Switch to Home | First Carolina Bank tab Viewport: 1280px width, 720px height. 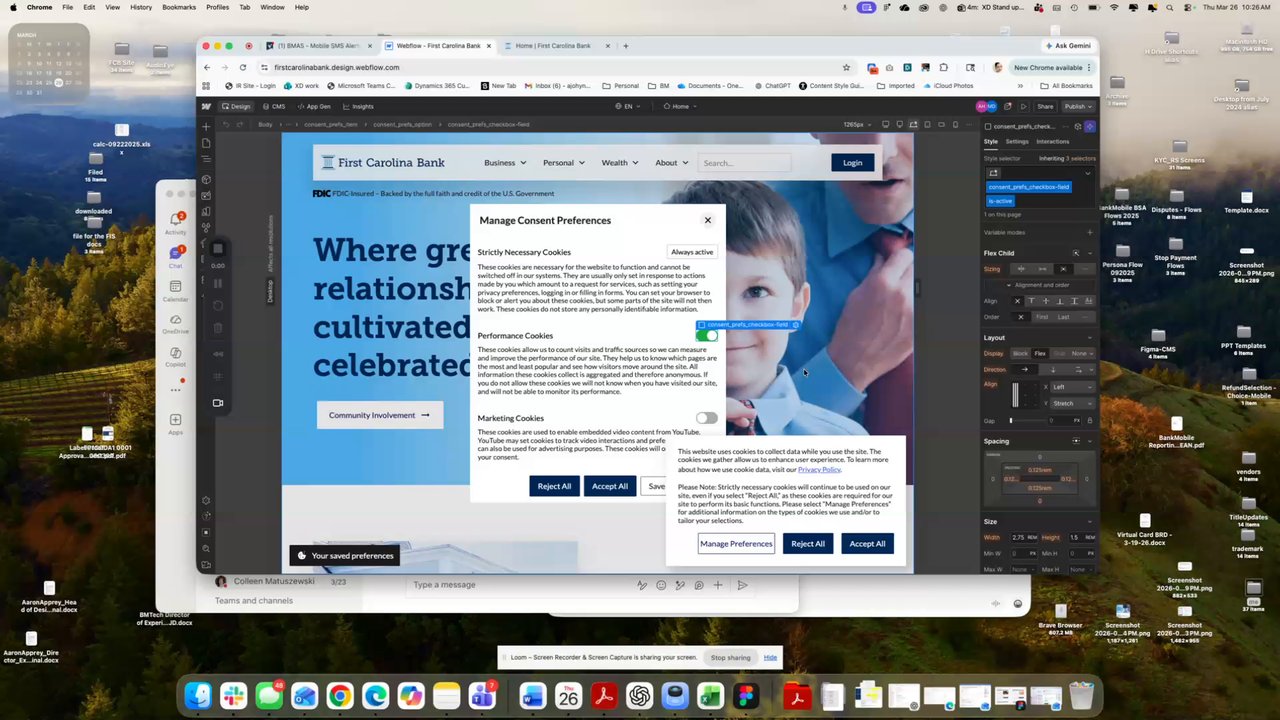[x=552, y=45]
